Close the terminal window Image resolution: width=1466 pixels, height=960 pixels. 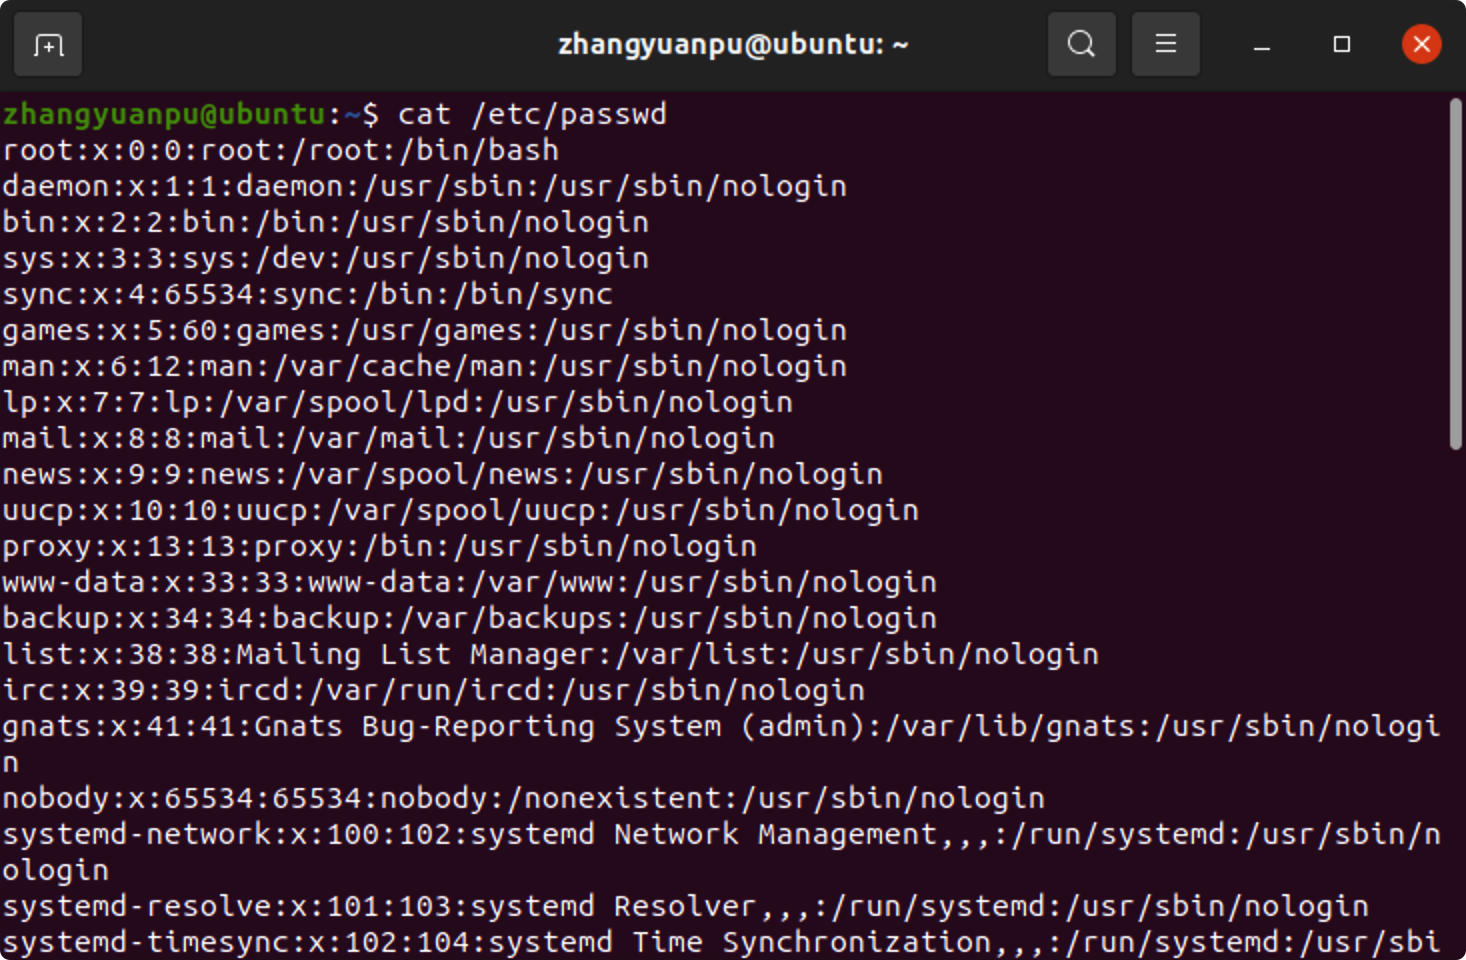click(1421, 43)
